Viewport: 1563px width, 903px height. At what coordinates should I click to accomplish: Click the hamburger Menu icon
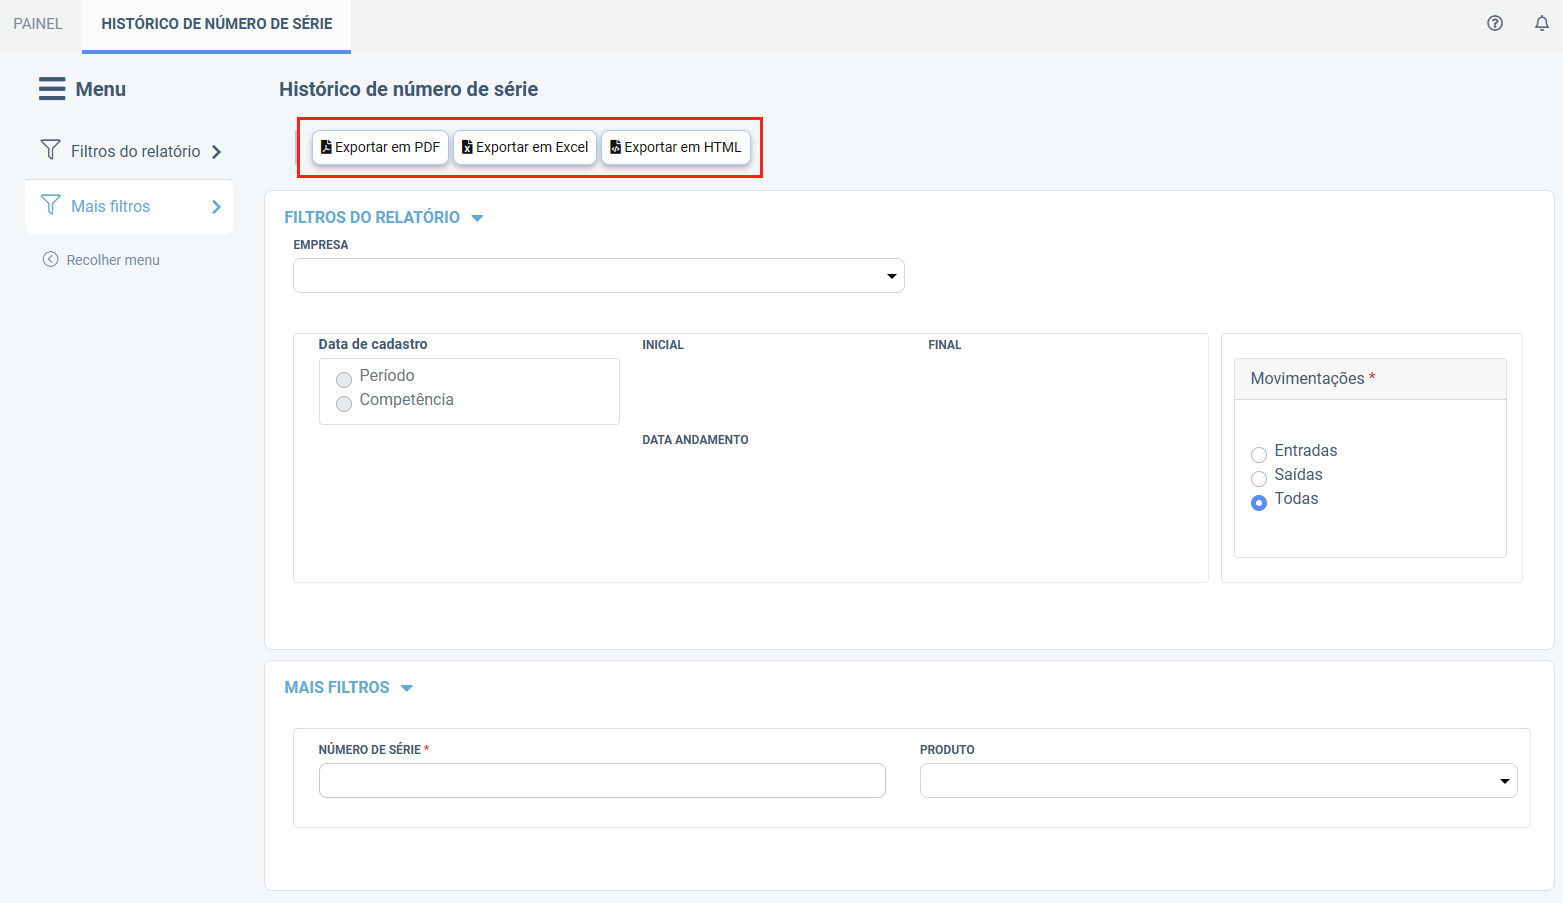tap(52, 89)
